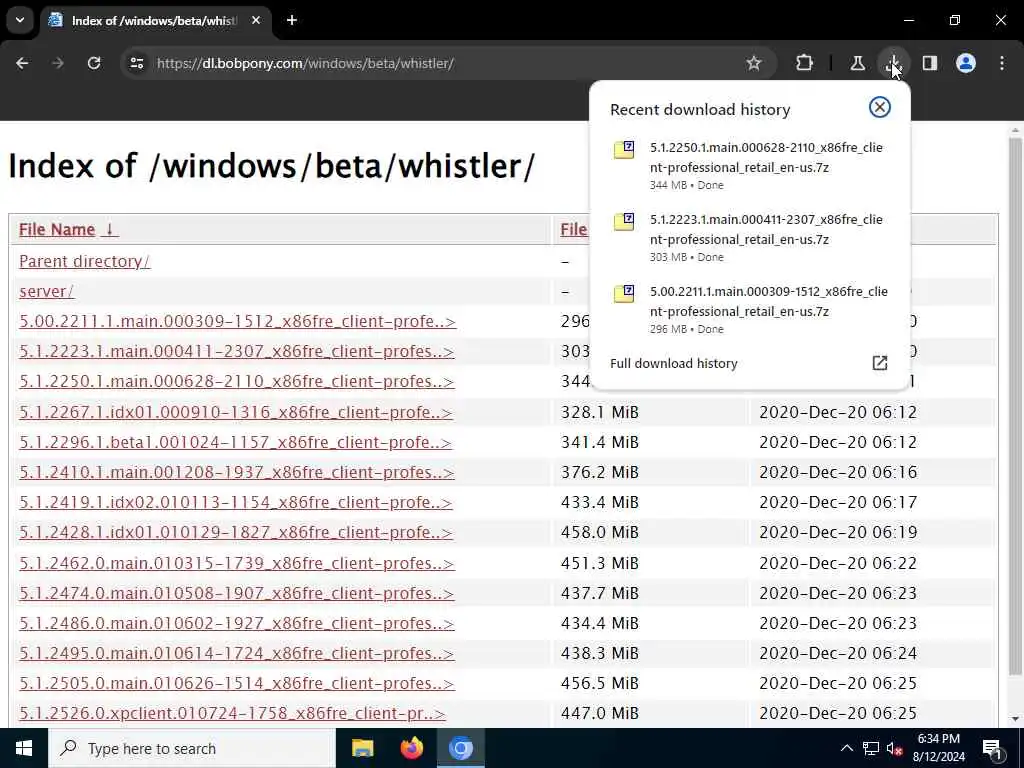Image resolution: width=1024 pixels, height=768 pixels.
Task: Download 5.1.2419.1.idx02.010113-1154 file link
Action: pyautogui.click(x=235, y=502)
